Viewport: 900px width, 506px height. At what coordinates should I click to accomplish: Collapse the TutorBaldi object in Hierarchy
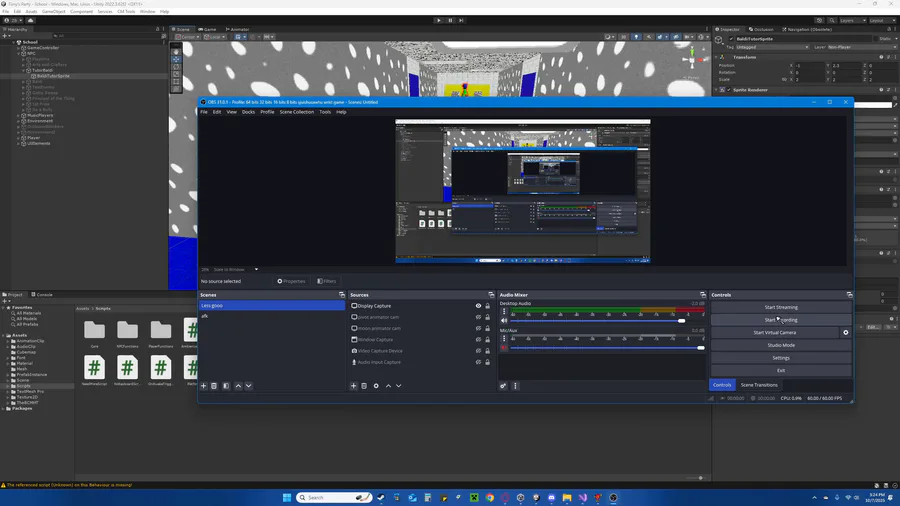[x=24, y=70]
